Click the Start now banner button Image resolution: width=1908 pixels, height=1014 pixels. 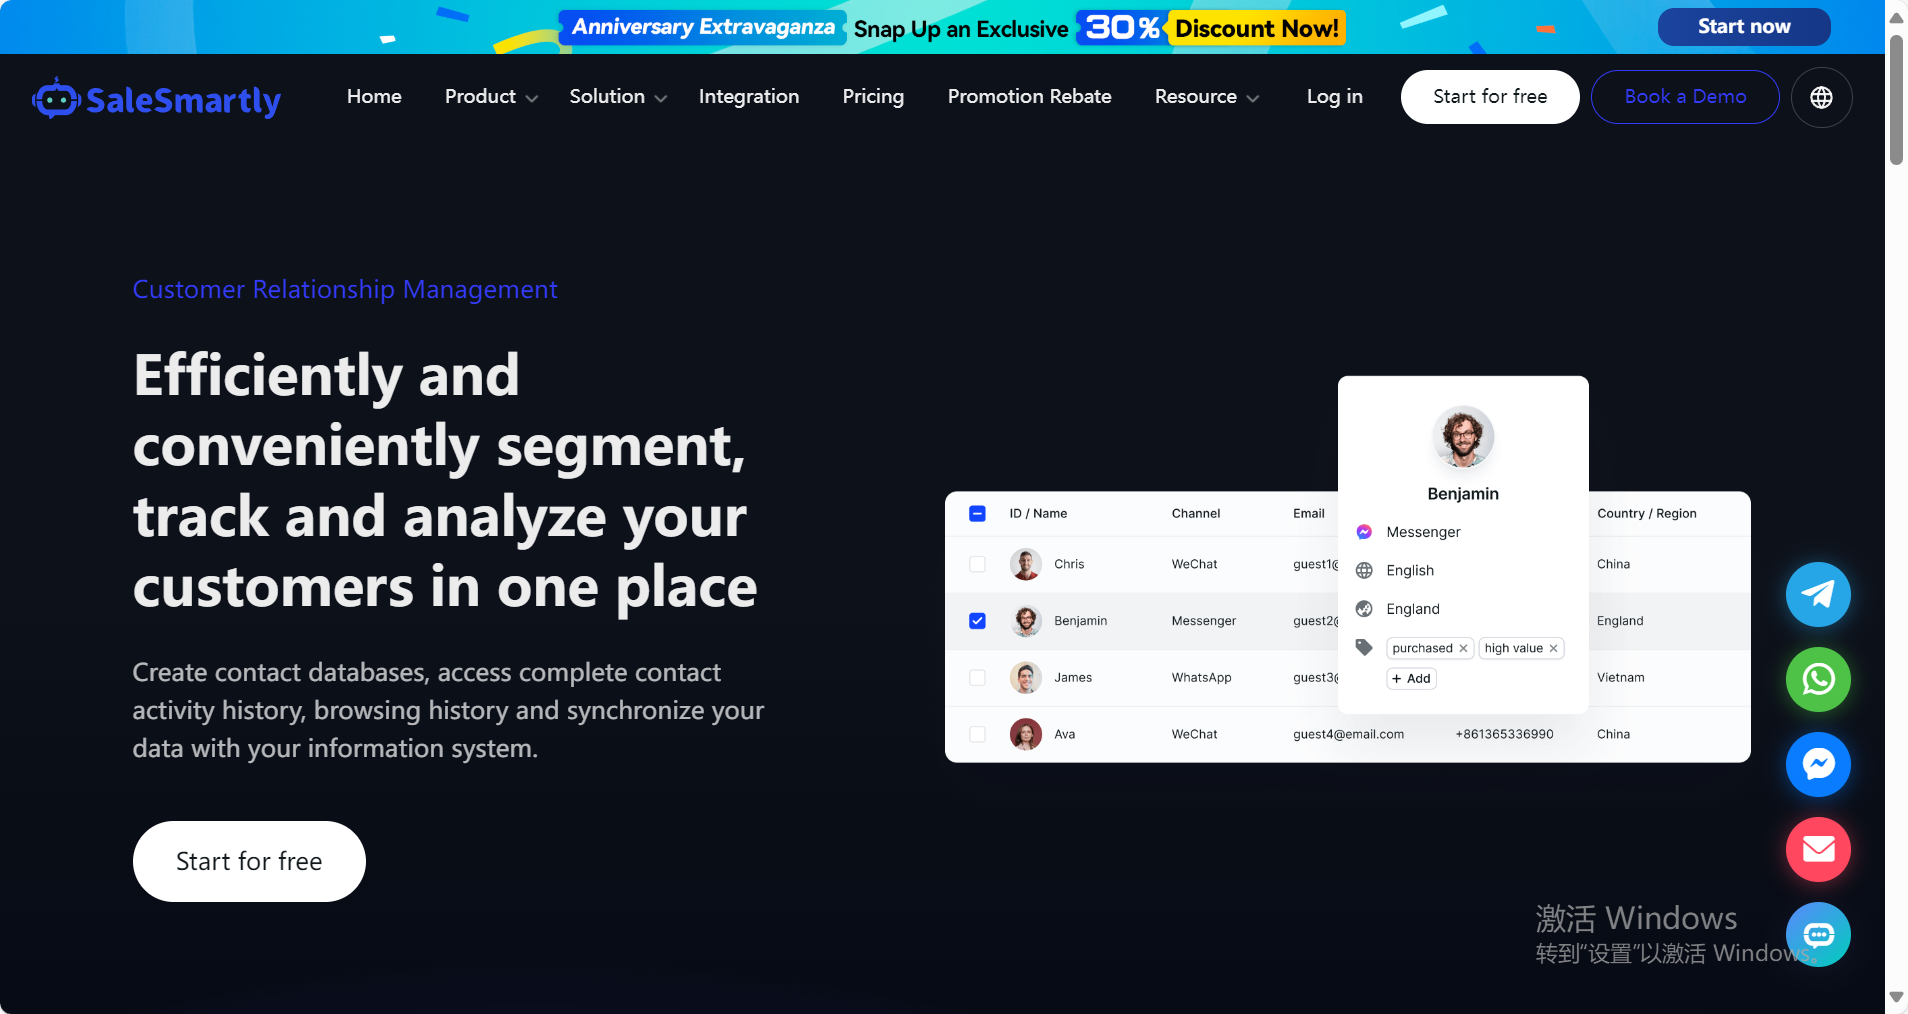[x=1744, y=27]
